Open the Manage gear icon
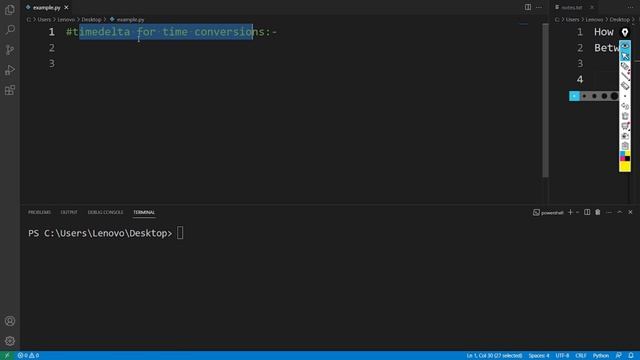Image resolution: width=640 pixels, height=360 pixels. point(10,341)
